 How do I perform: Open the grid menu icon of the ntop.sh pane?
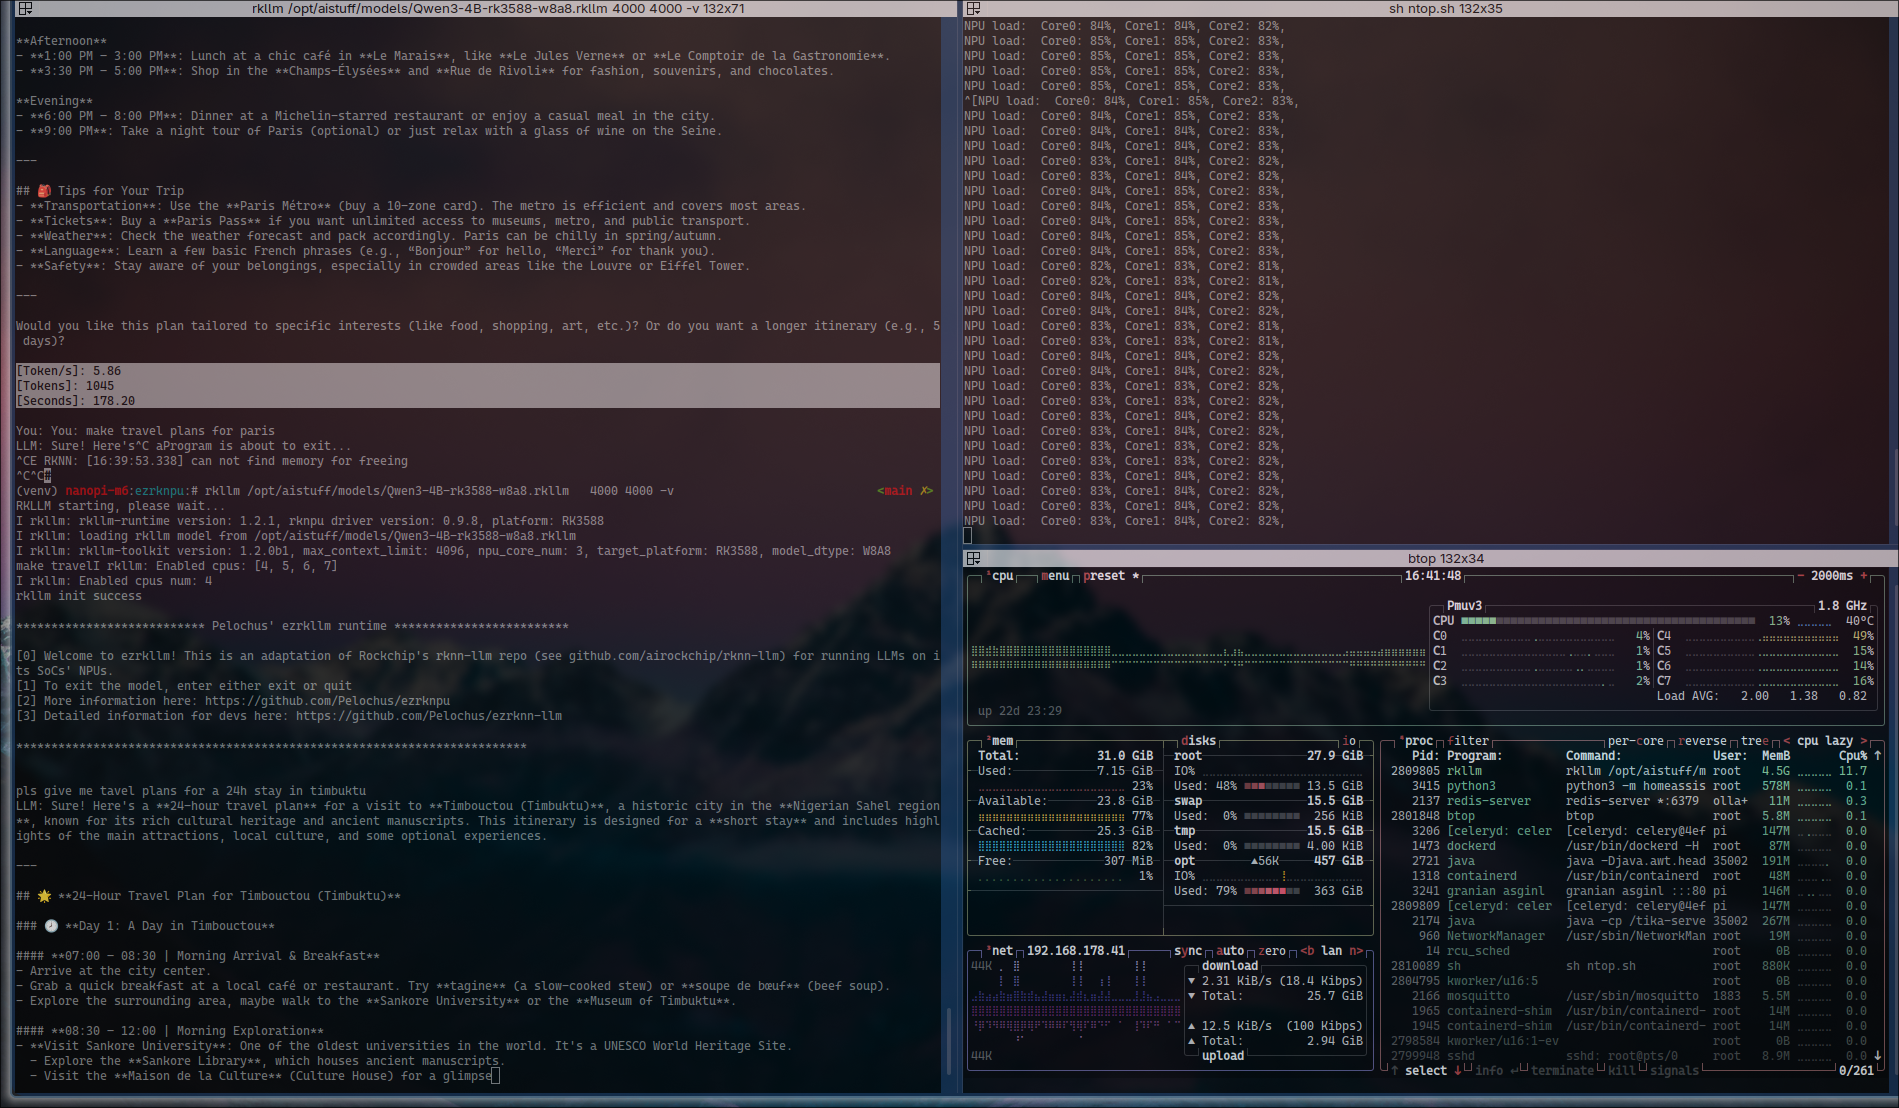(x=973, y=8)
